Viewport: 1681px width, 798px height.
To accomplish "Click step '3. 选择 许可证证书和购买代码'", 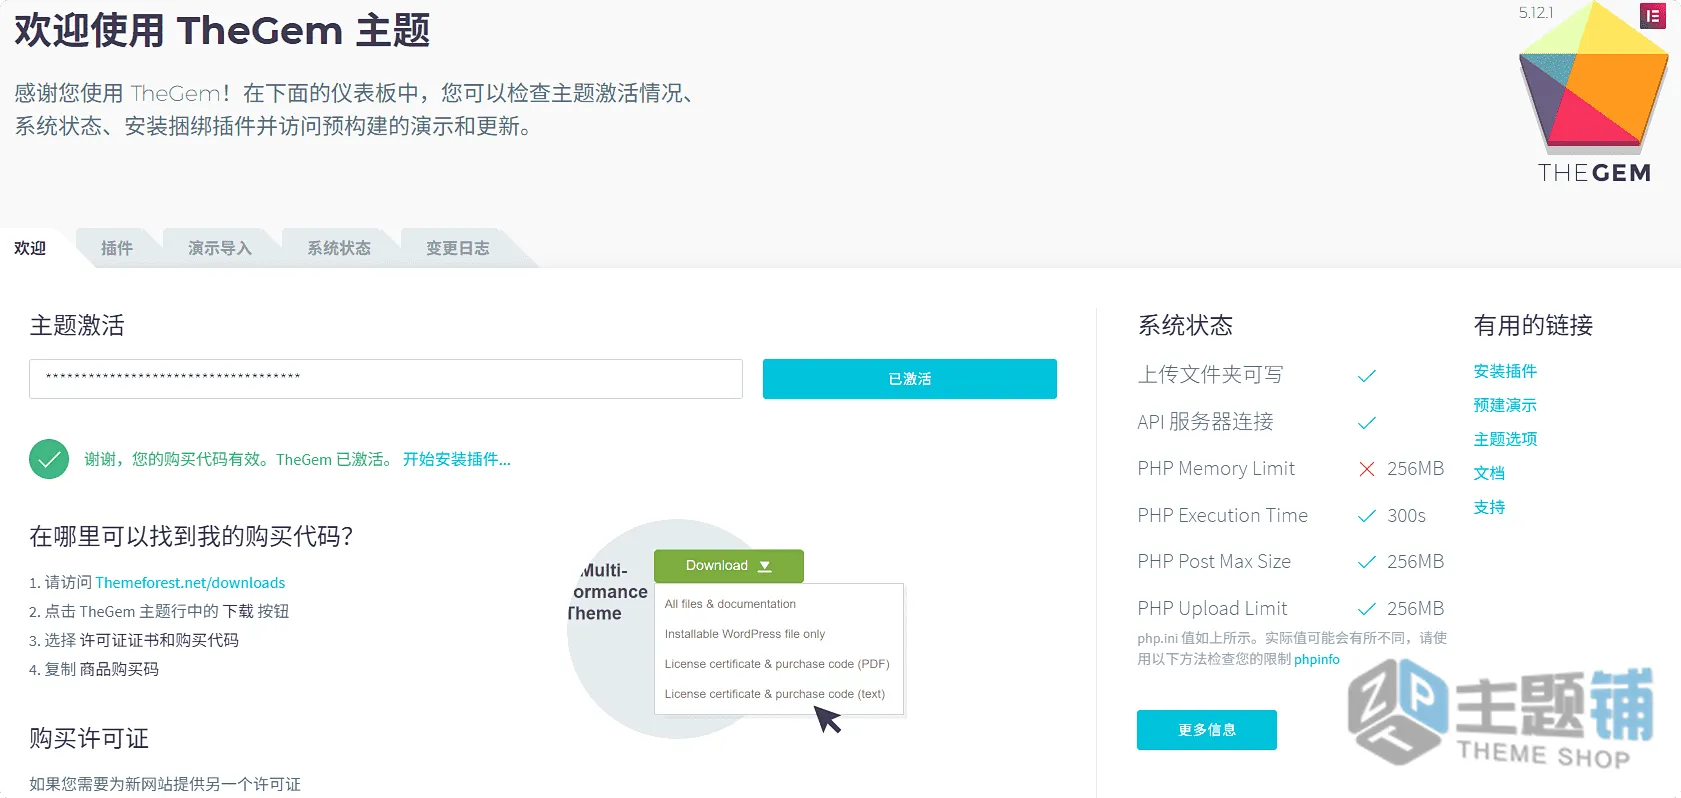I will [x=134, y=640].
